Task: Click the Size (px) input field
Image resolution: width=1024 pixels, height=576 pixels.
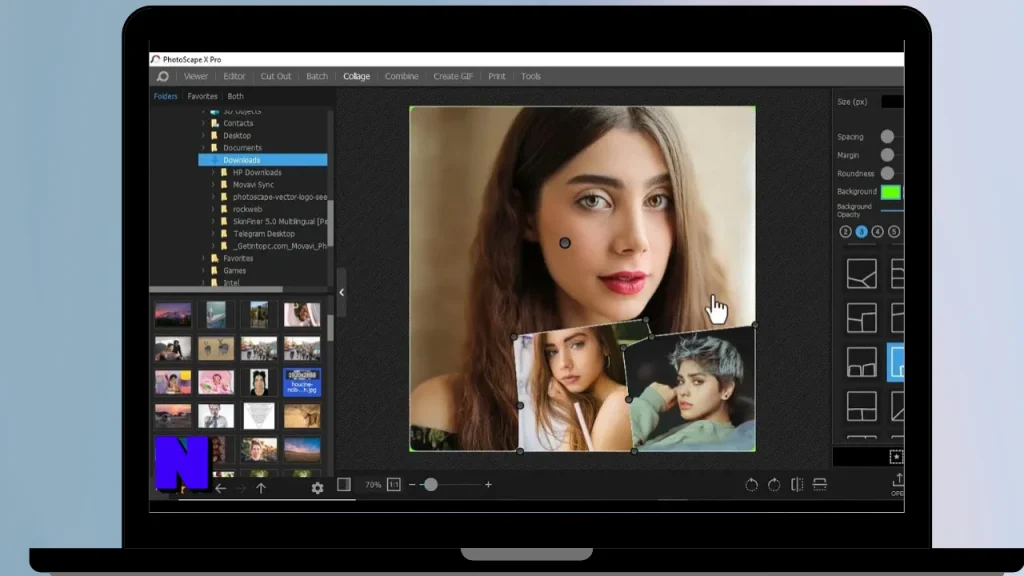Action: tap(893, 102)
